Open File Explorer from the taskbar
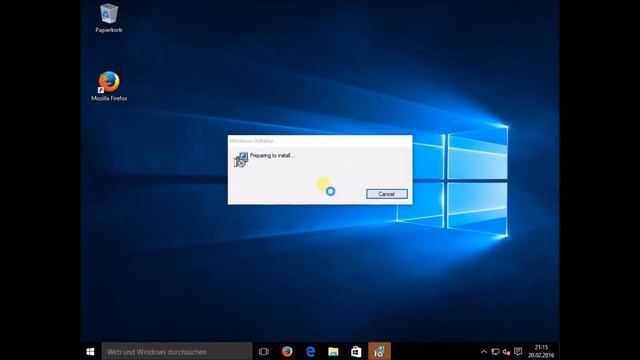 [x=333, y=351]
